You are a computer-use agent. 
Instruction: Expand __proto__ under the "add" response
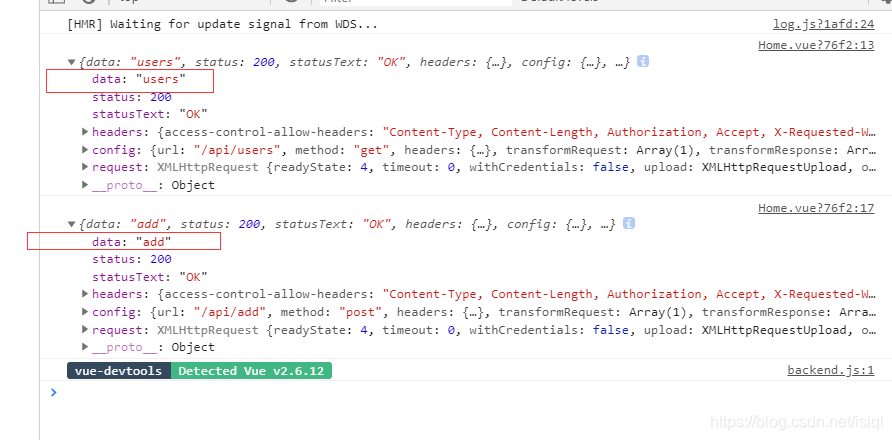pos(85,347)
